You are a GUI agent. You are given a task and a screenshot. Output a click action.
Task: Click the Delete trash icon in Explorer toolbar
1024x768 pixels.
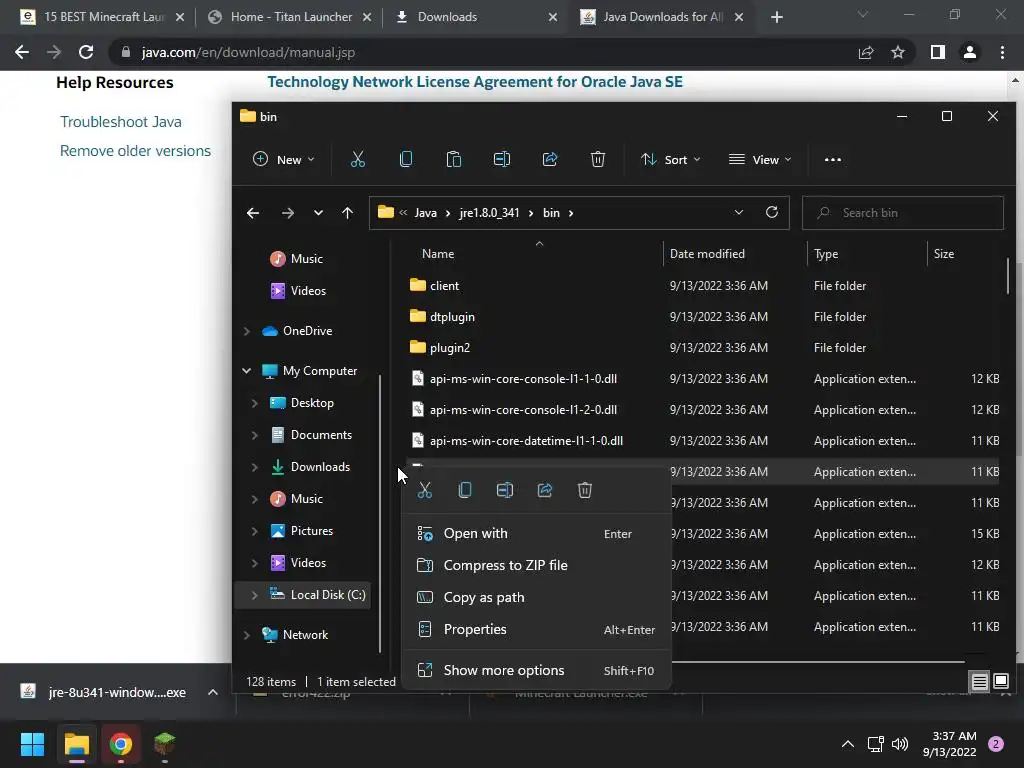tap(598, 159)
